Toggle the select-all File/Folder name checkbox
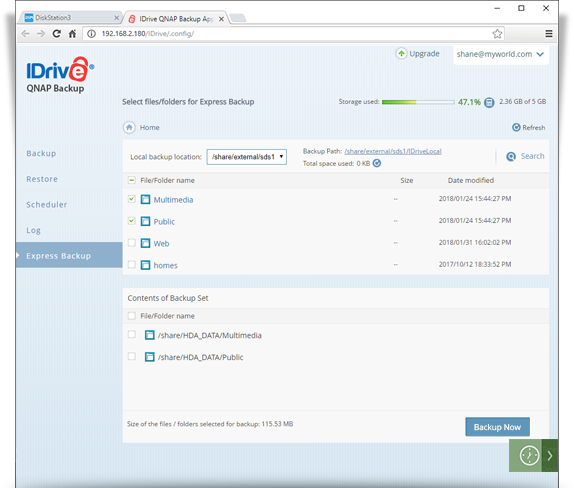This screenshot has width=574, height=488. (131, 180)
